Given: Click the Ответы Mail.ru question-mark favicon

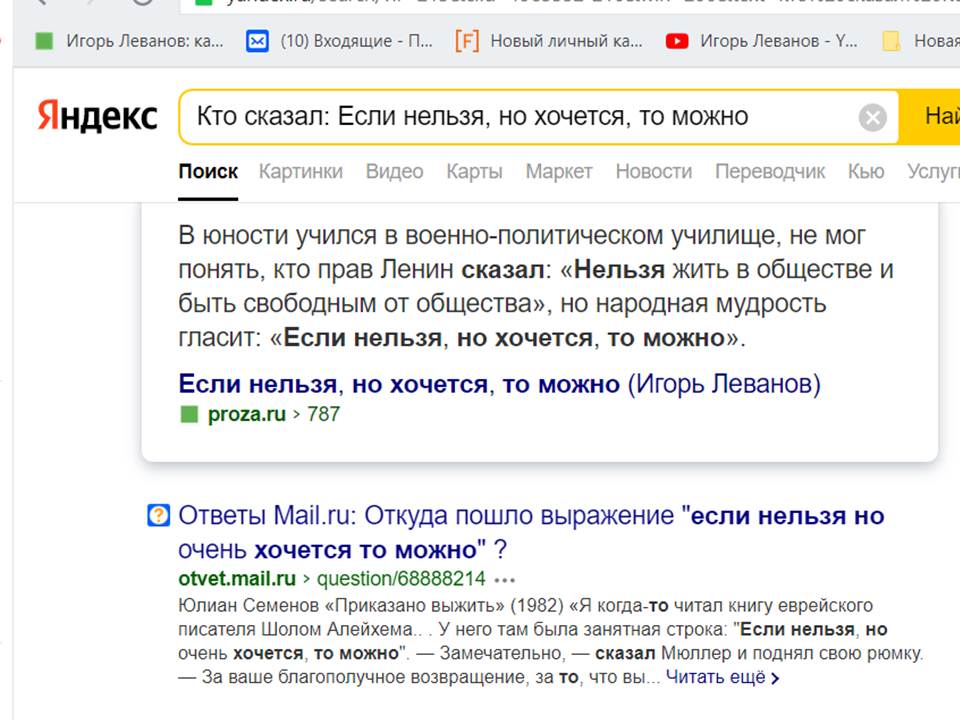Looking at the screenshot, I should pyautogui.click(x=159, y=515).
